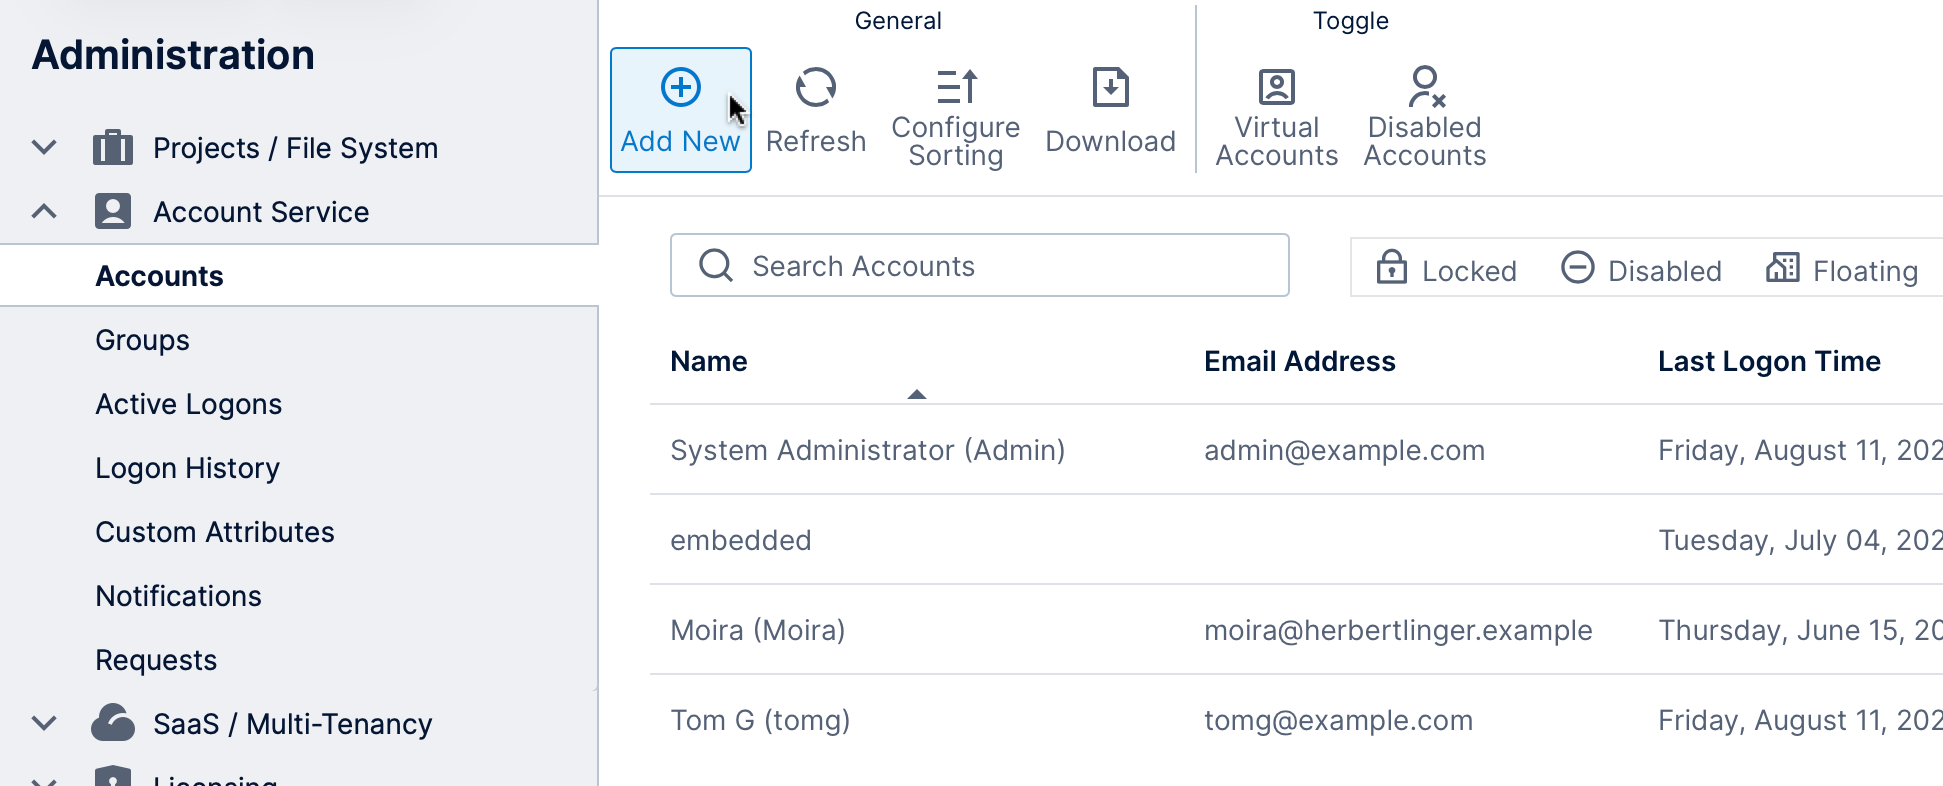Click the Search Accounts field
1943x786 pixels.
coord(980,265)
